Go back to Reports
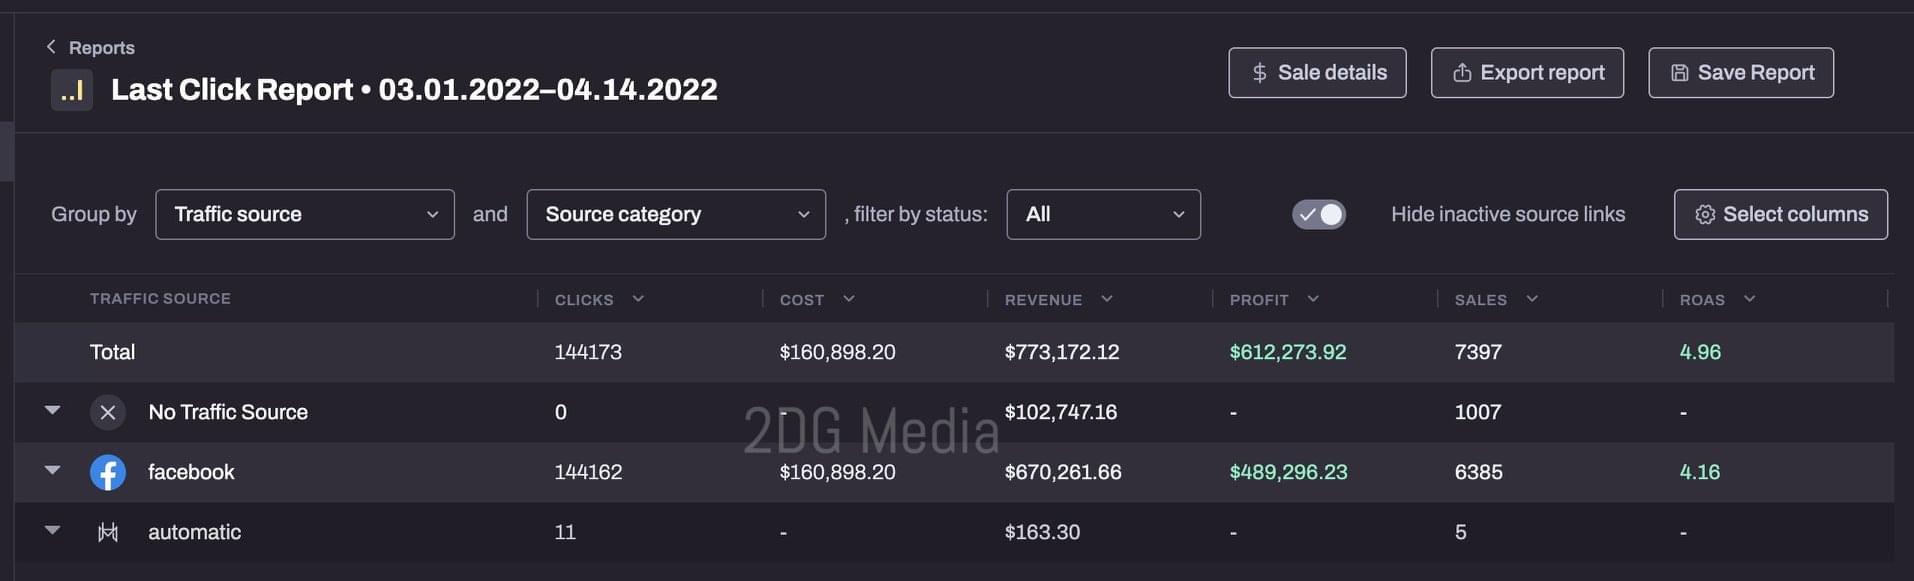This screenshot has height=581, width=1914. pyautogui.click(x=101, y=47)
